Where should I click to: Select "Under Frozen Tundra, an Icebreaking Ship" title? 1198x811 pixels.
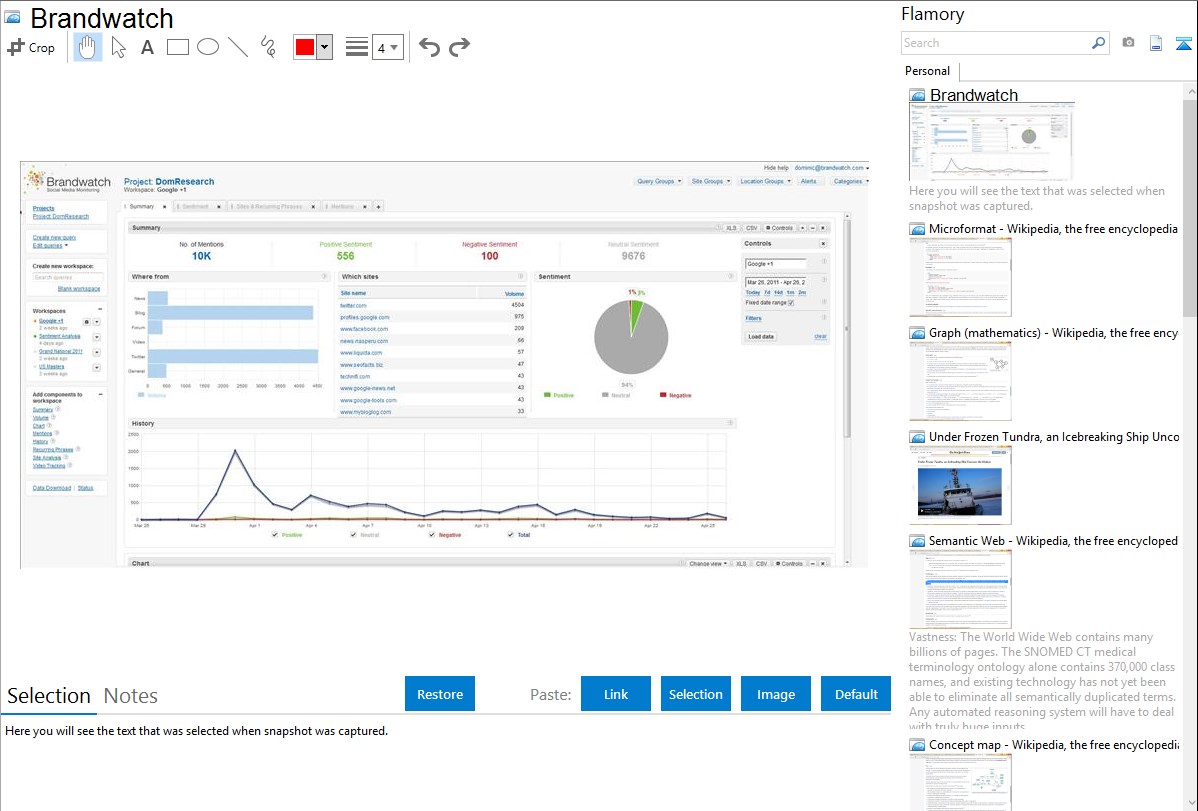(x=1054, y=437)
